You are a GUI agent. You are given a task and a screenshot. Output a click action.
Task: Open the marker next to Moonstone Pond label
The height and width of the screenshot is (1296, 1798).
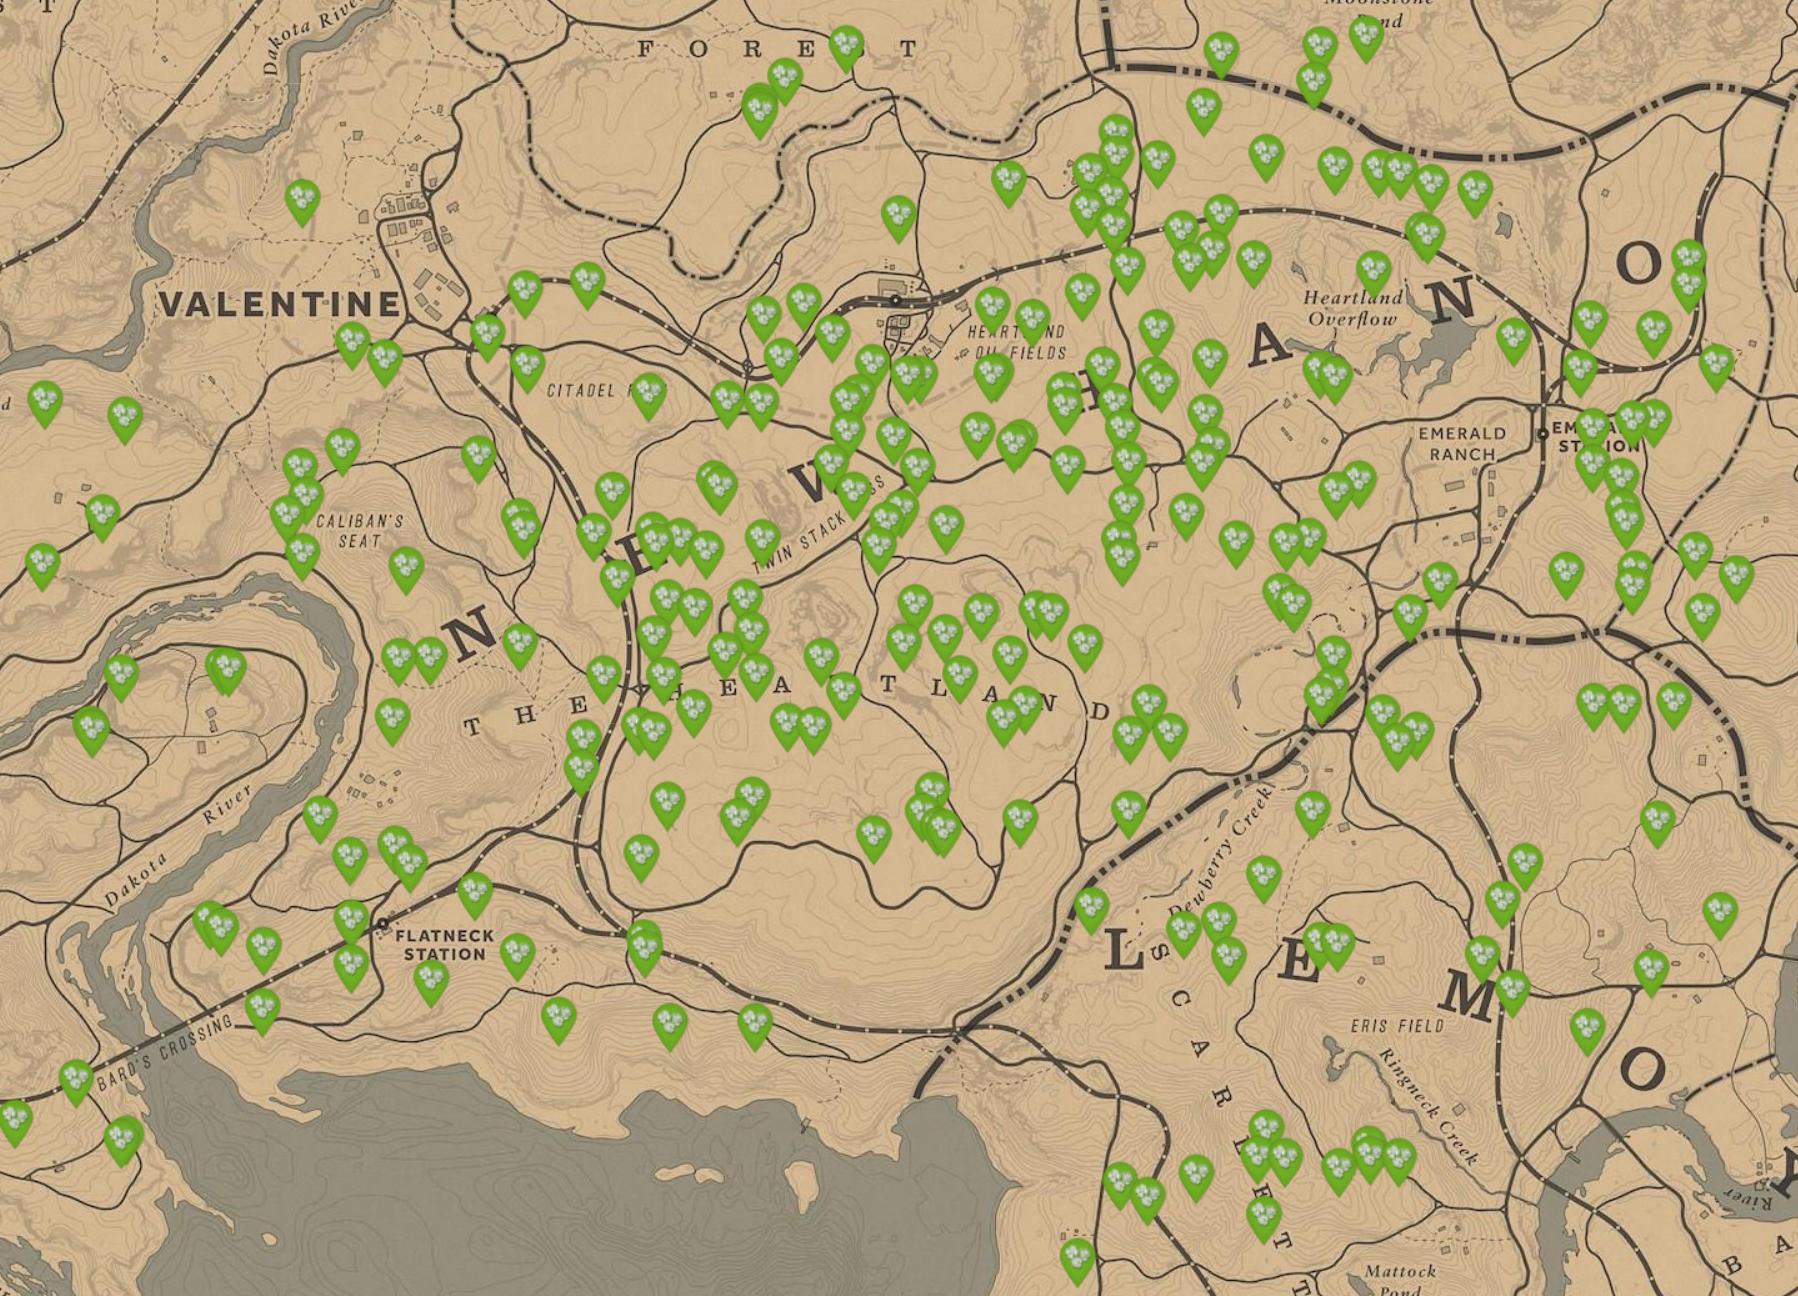click(x=1366, y=36)
